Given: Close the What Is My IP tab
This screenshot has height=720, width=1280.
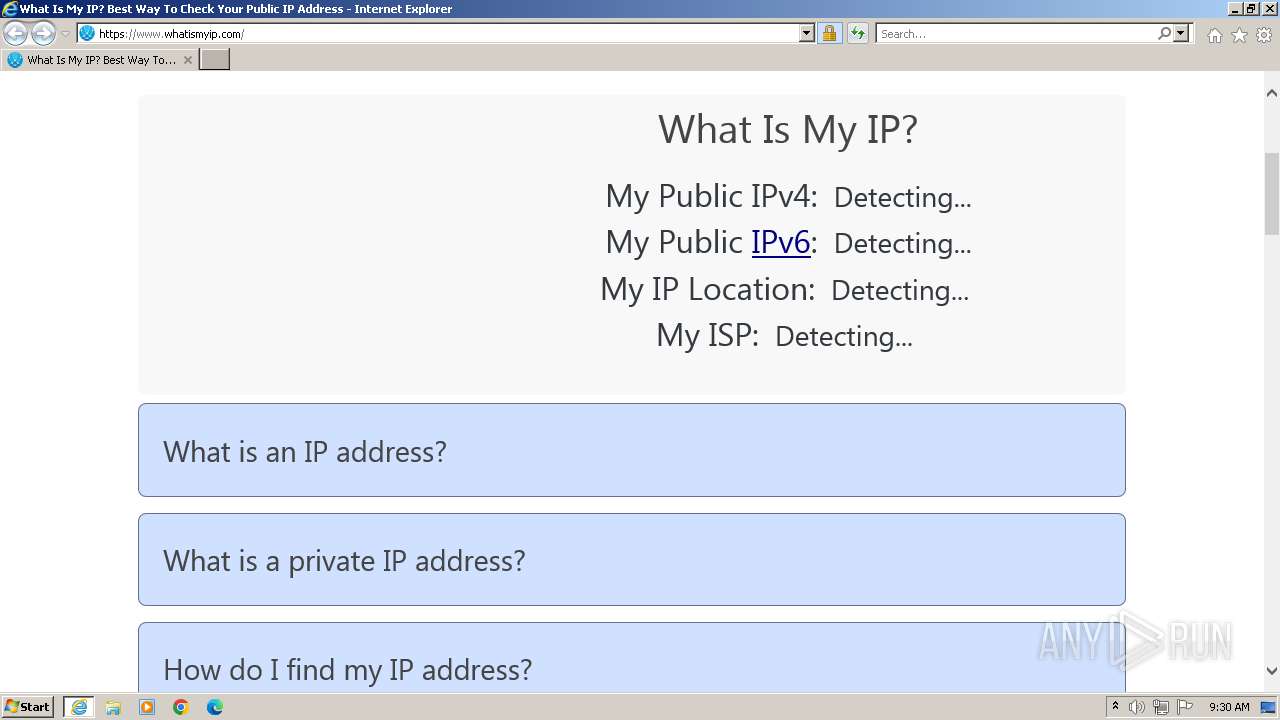Looking at the screenshot, I should coord(187,60).
